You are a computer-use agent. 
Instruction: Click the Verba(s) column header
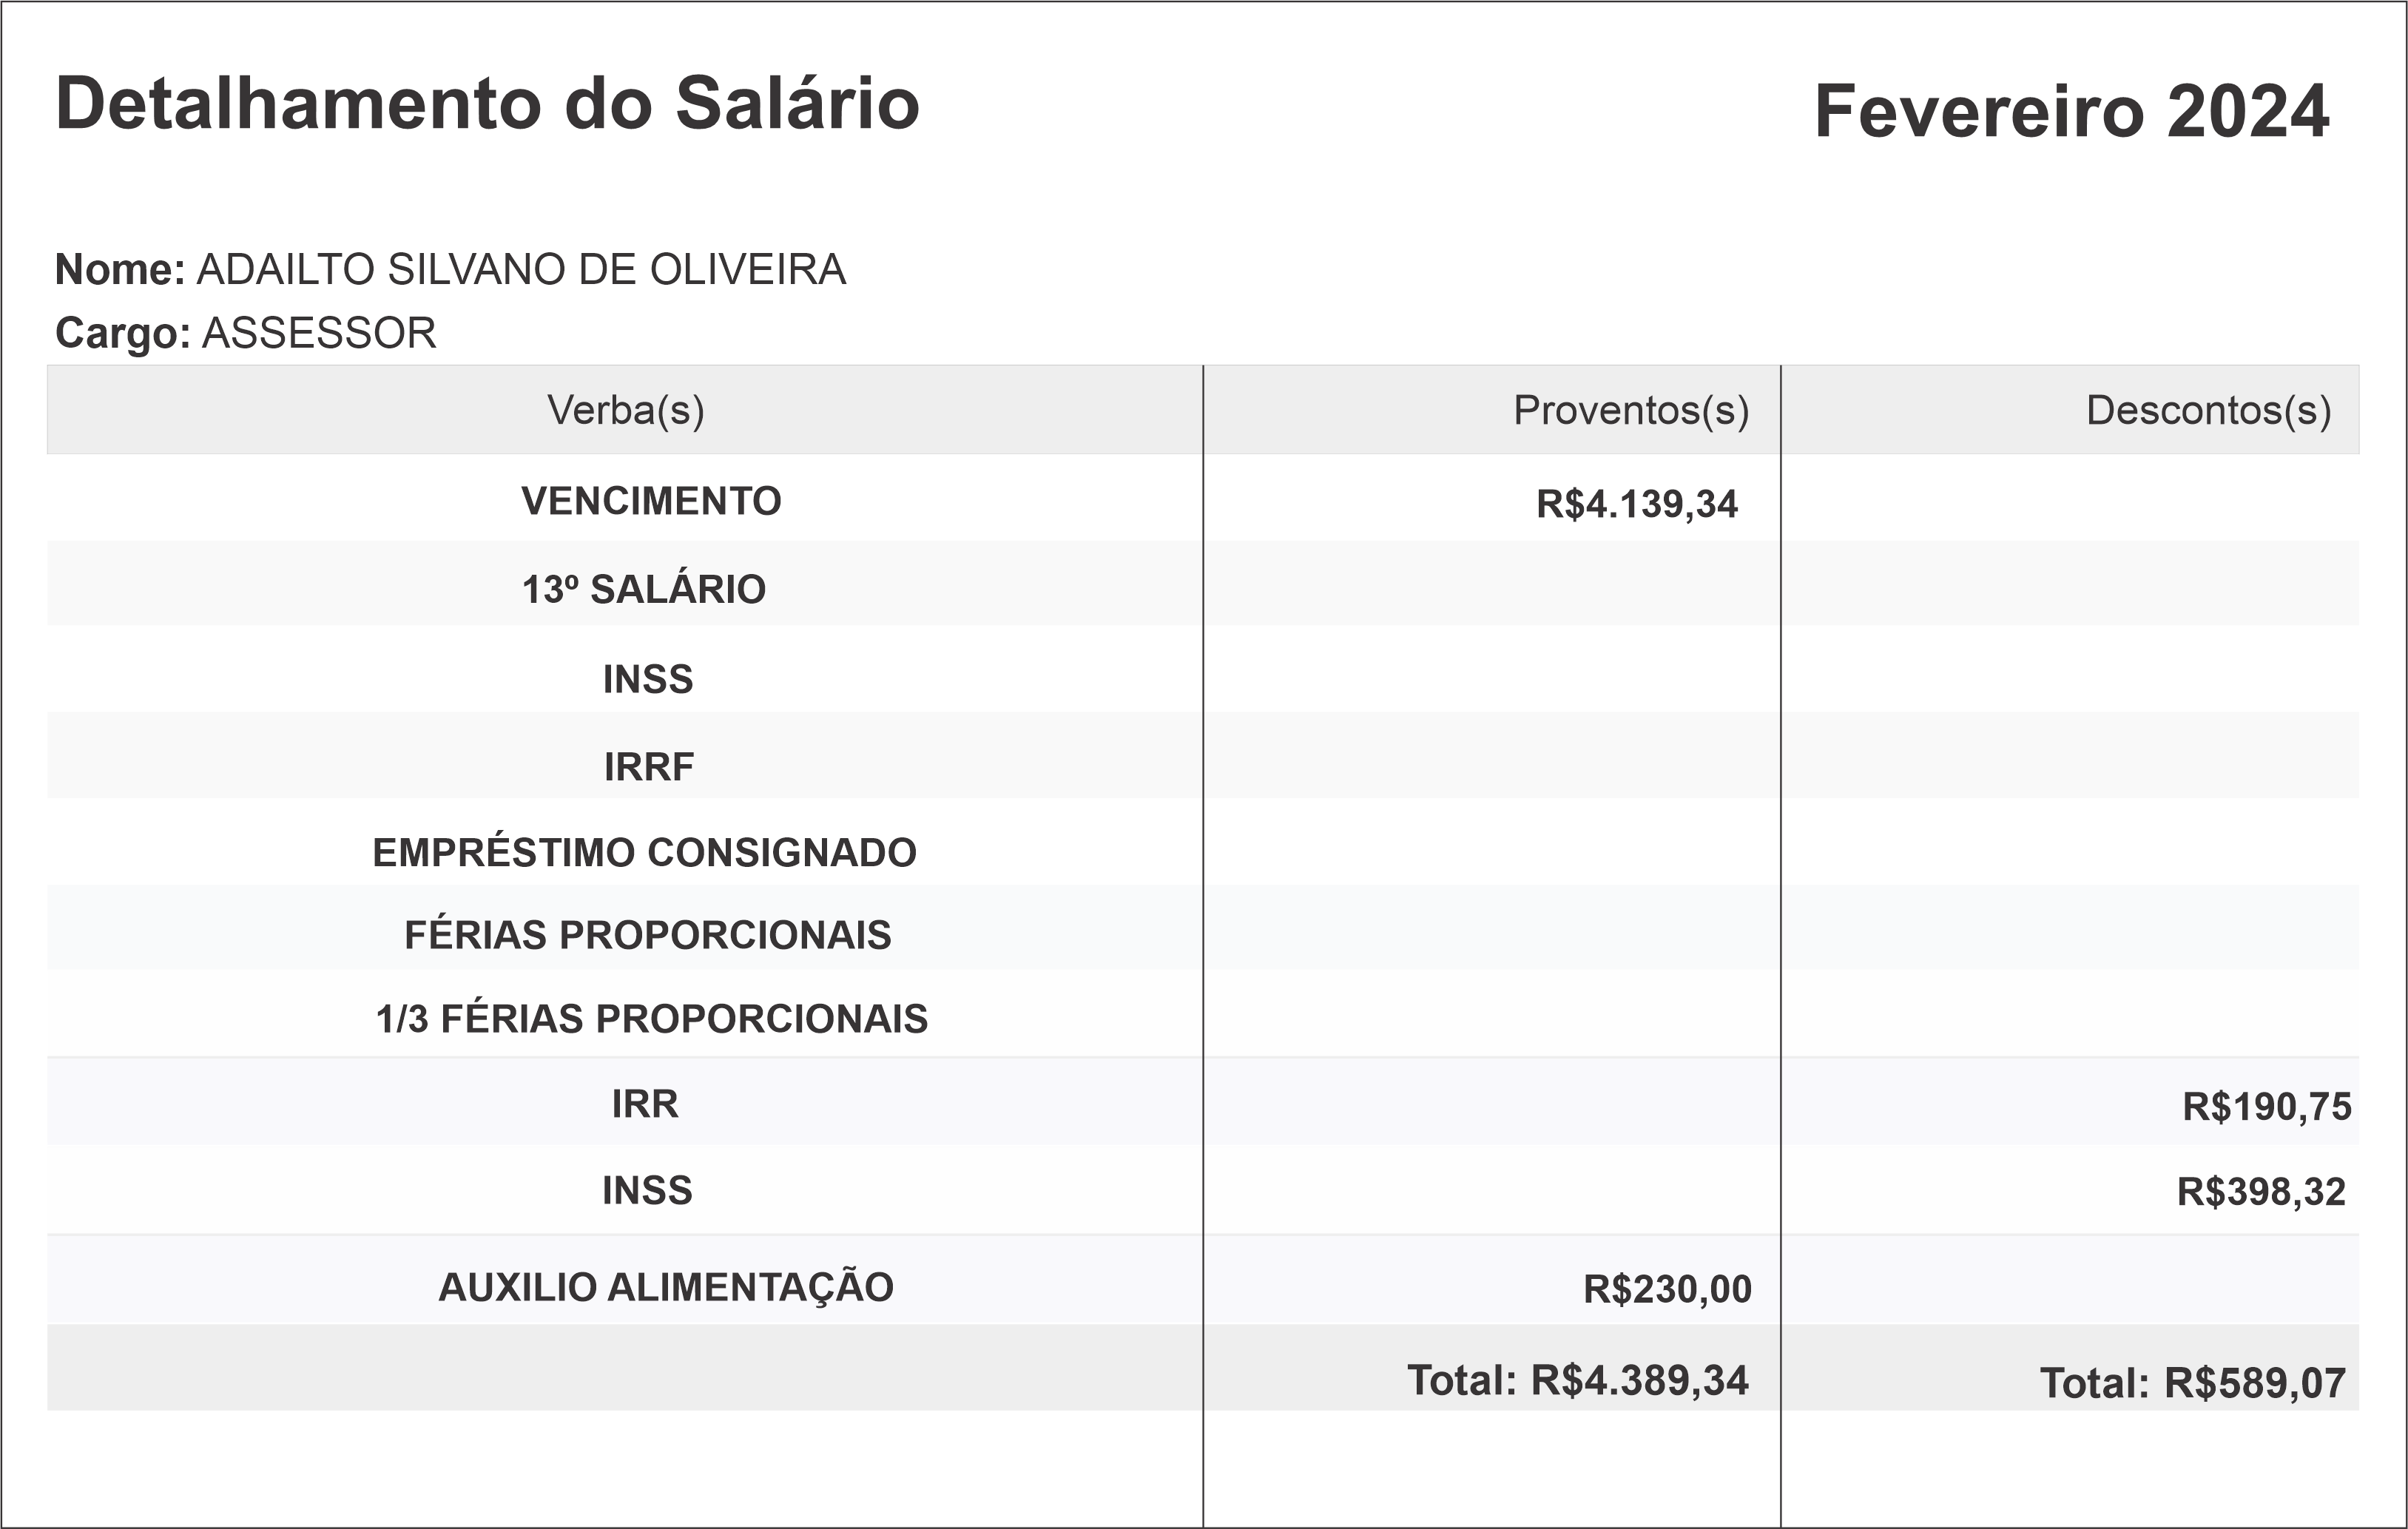click(625, 410)
